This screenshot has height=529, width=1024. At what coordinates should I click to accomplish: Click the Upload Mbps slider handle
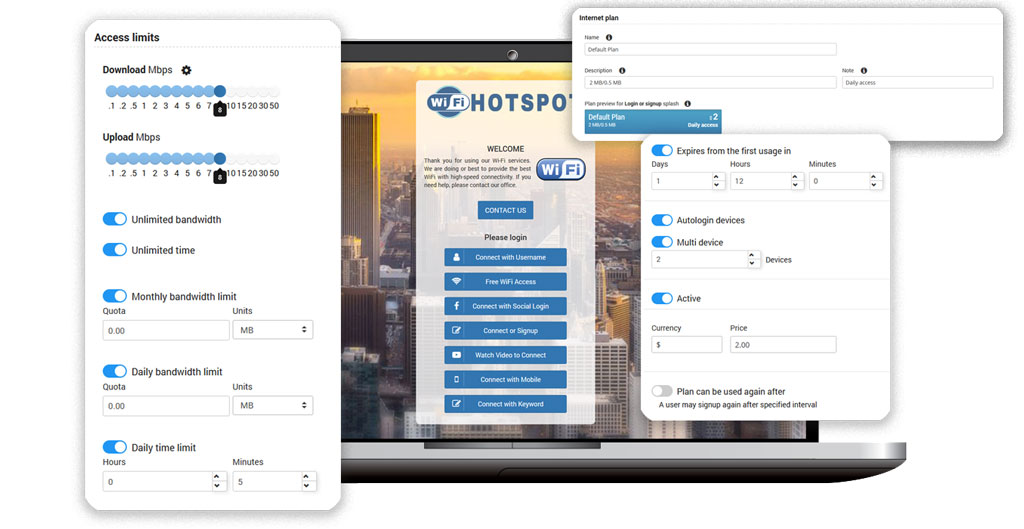coord(220,158)
